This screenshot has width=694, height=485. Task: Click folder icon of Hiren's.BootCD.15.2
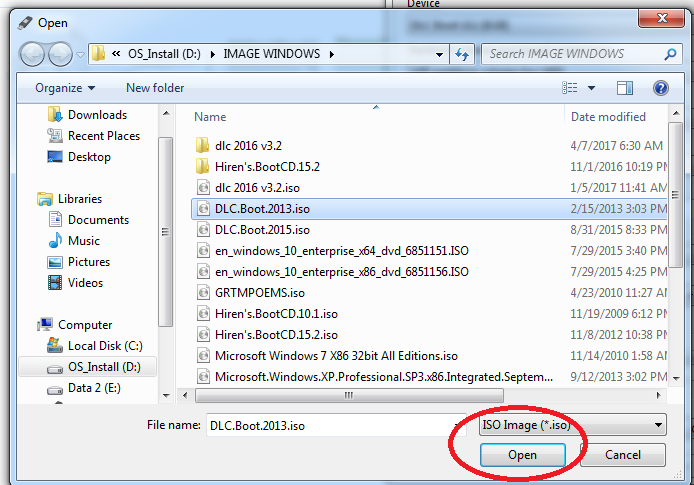[x=202, y=166]
